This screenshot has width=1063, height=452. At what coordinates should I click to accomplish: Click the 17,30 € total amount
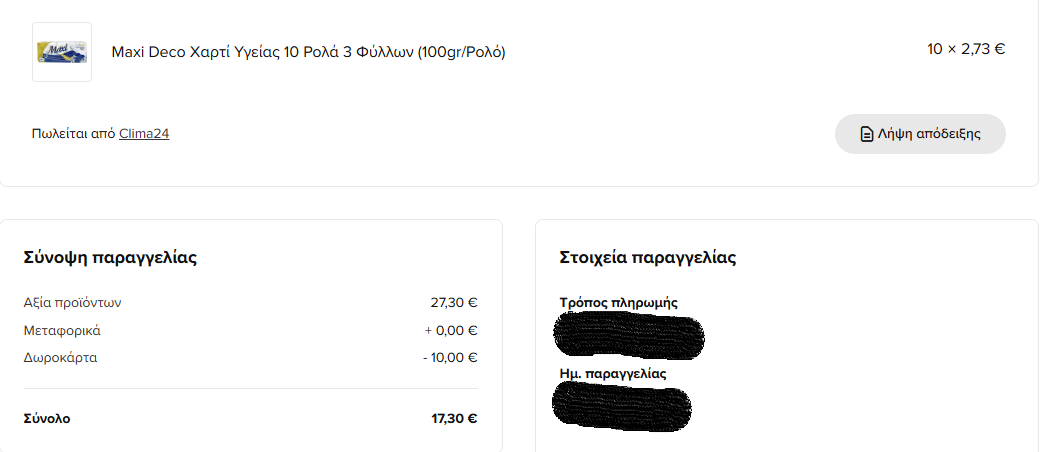tap(454, 419)
